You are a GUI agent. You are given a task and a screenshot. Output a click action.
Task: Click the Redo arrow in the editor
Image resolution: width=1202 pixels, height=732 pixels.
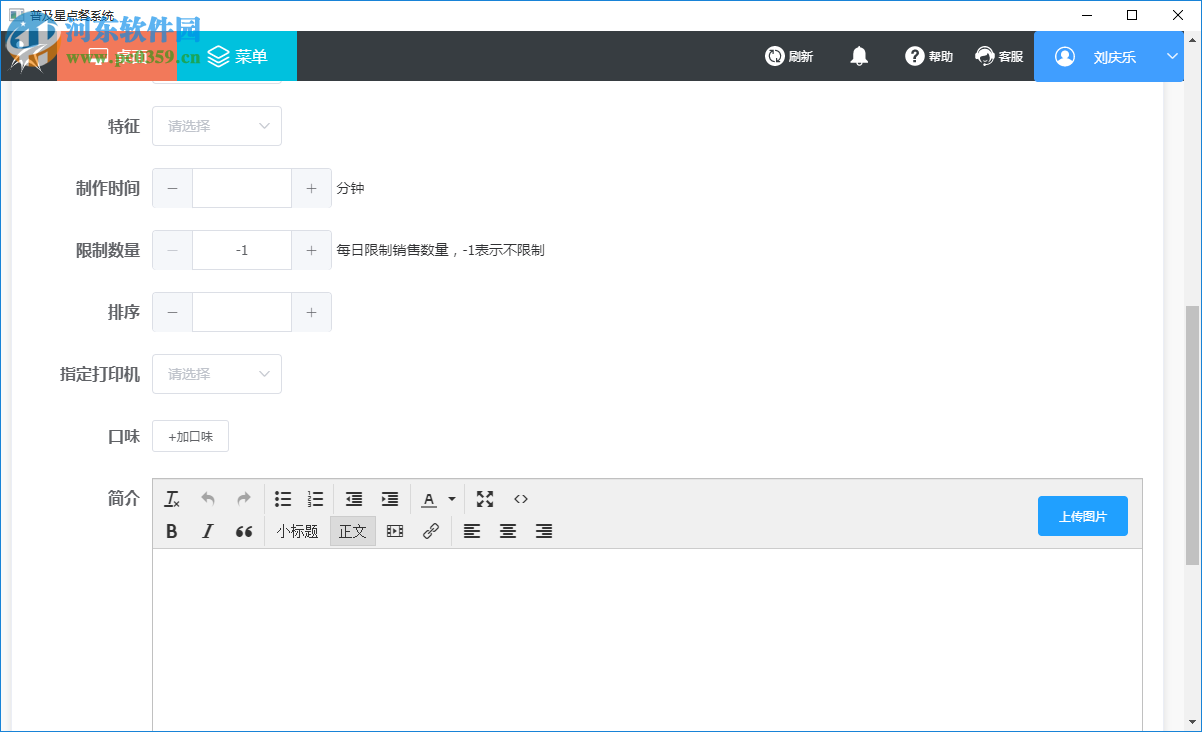click(243, 498)
